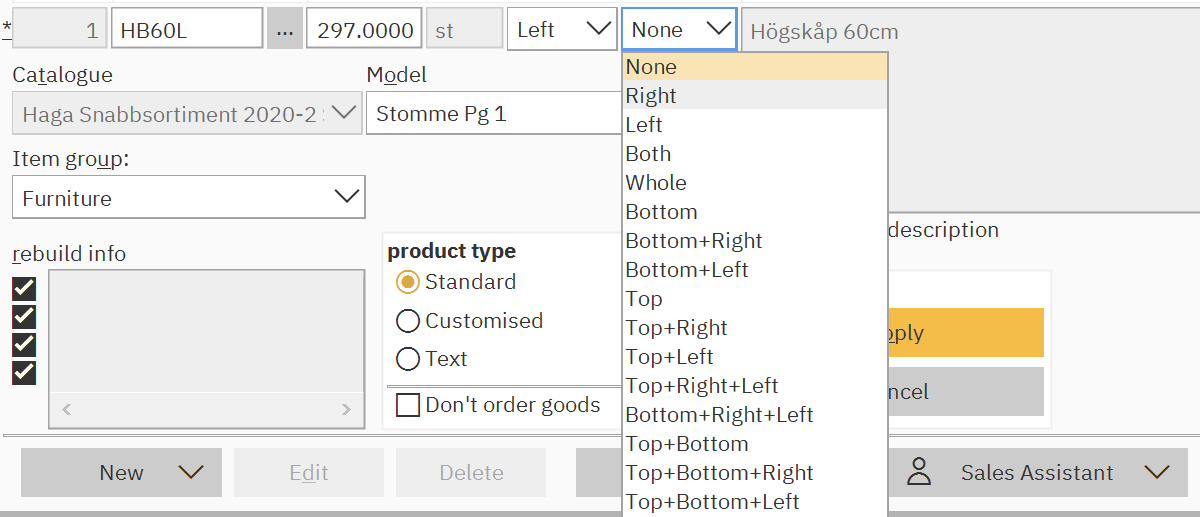
Task: Click the Sales Assistant person icon
Action: point(919,473)
